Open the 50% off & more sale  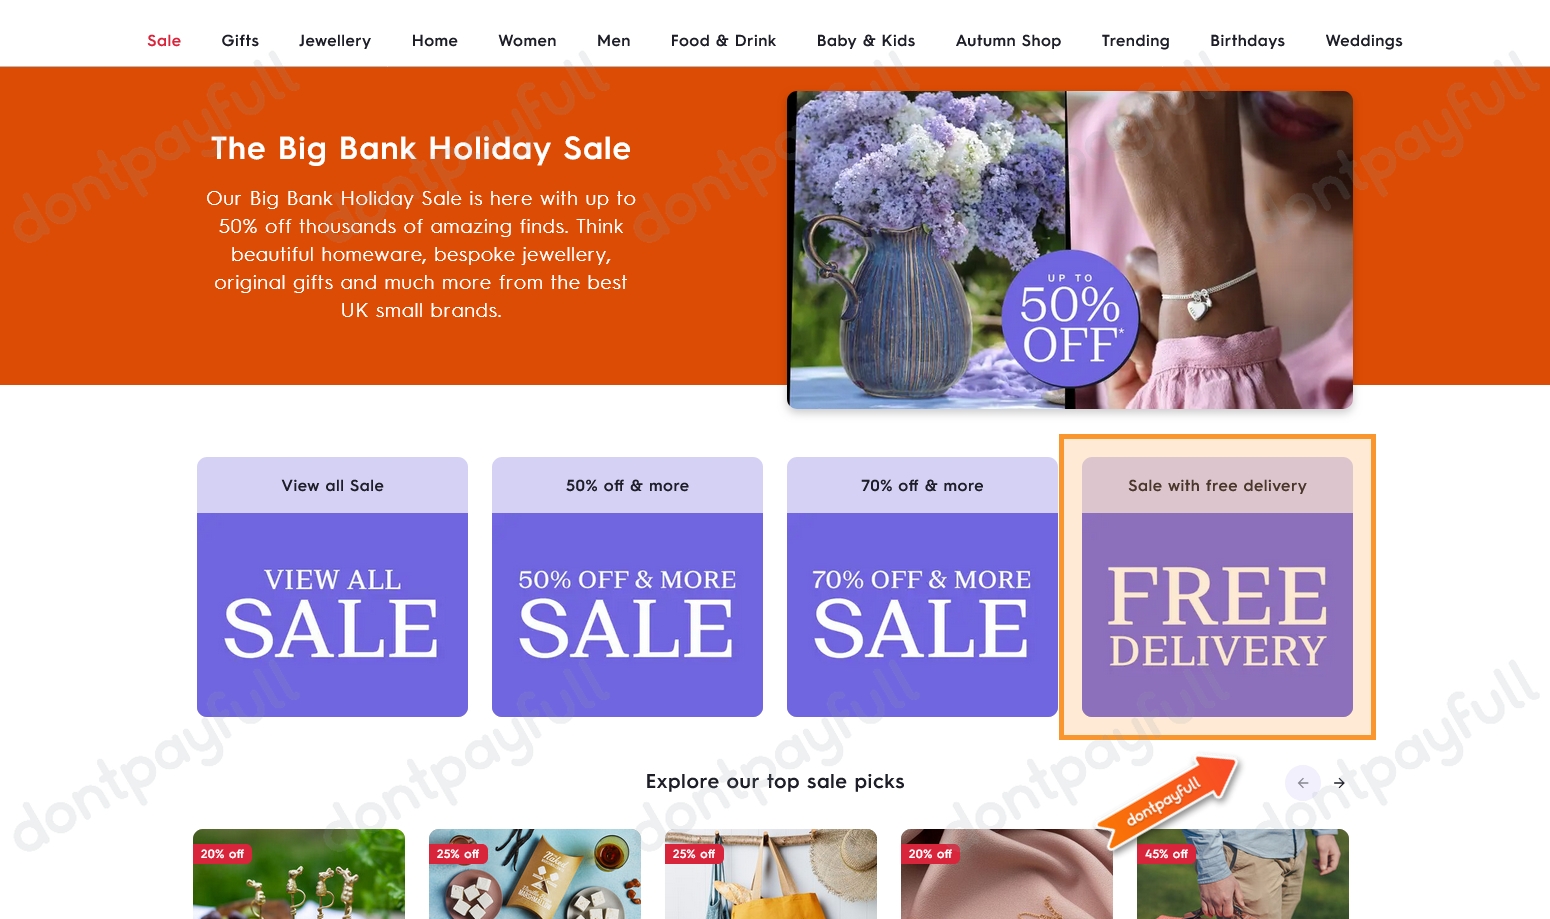coord(627,587)
